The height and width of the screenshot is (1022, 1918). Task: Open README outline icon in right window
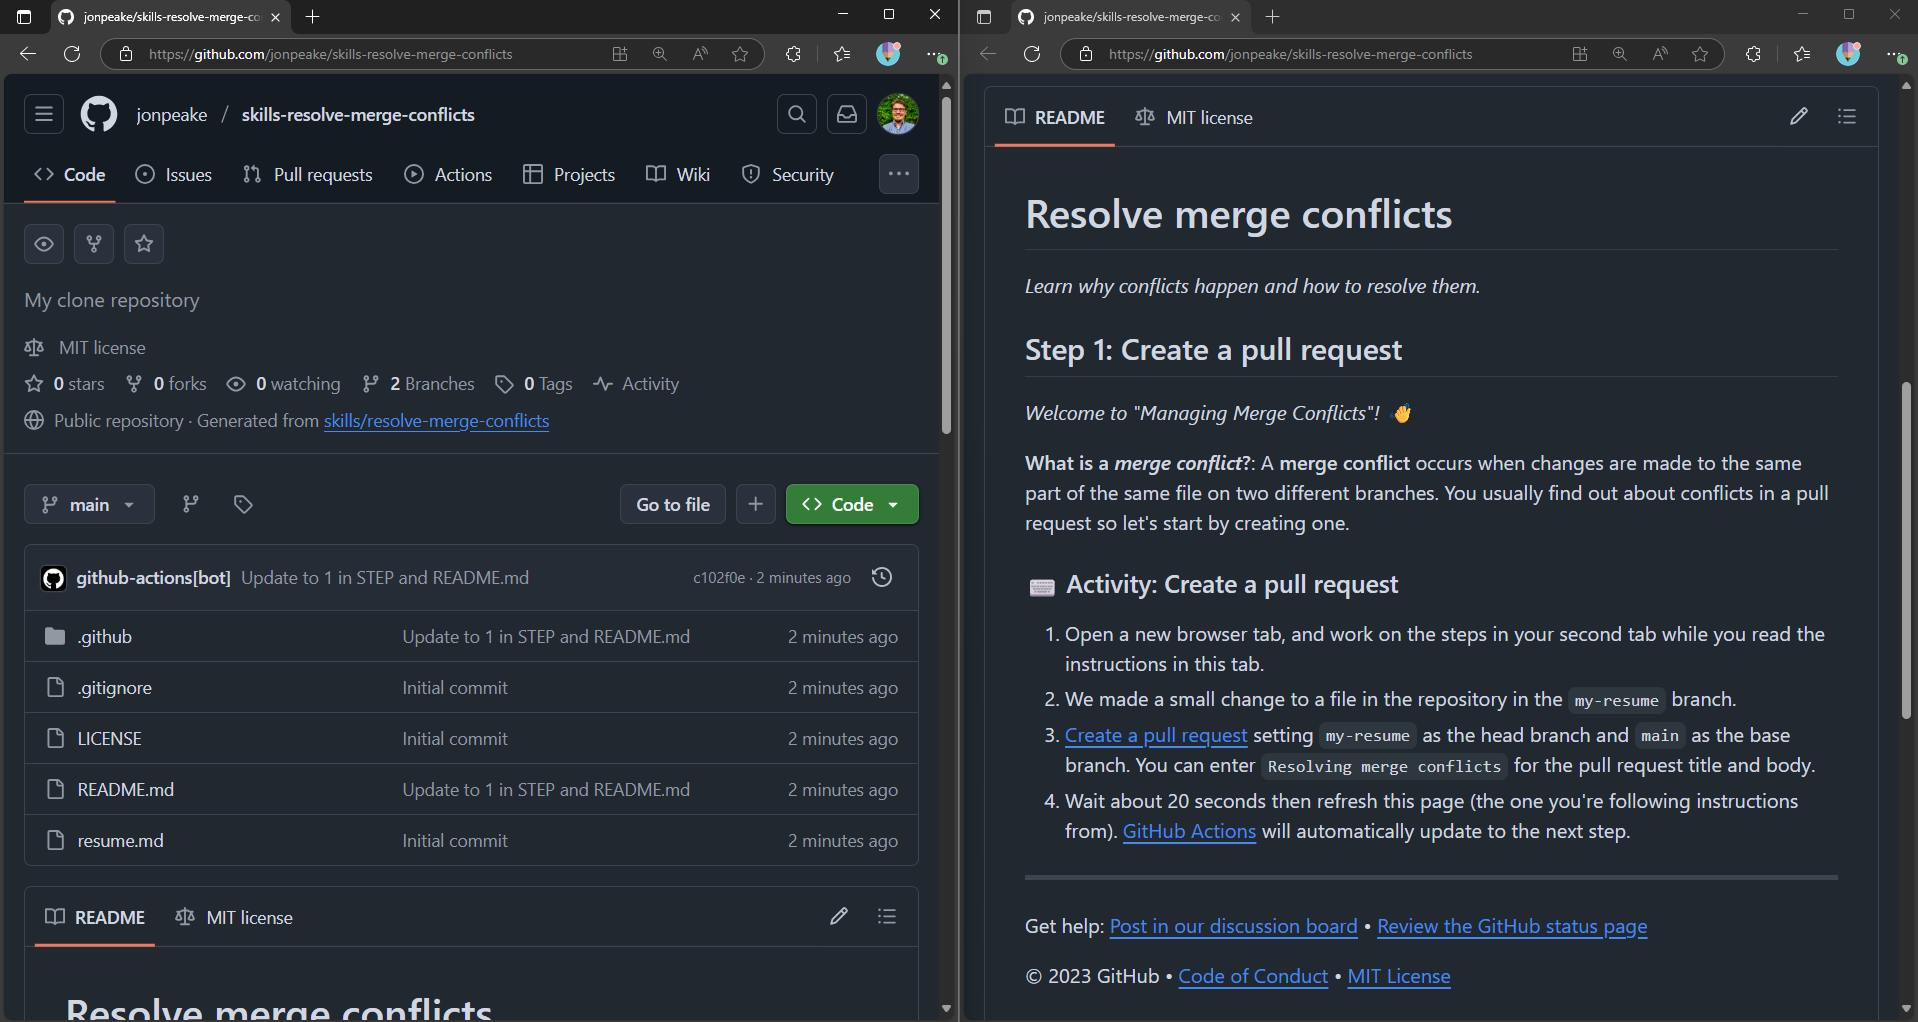[1847, 116]
